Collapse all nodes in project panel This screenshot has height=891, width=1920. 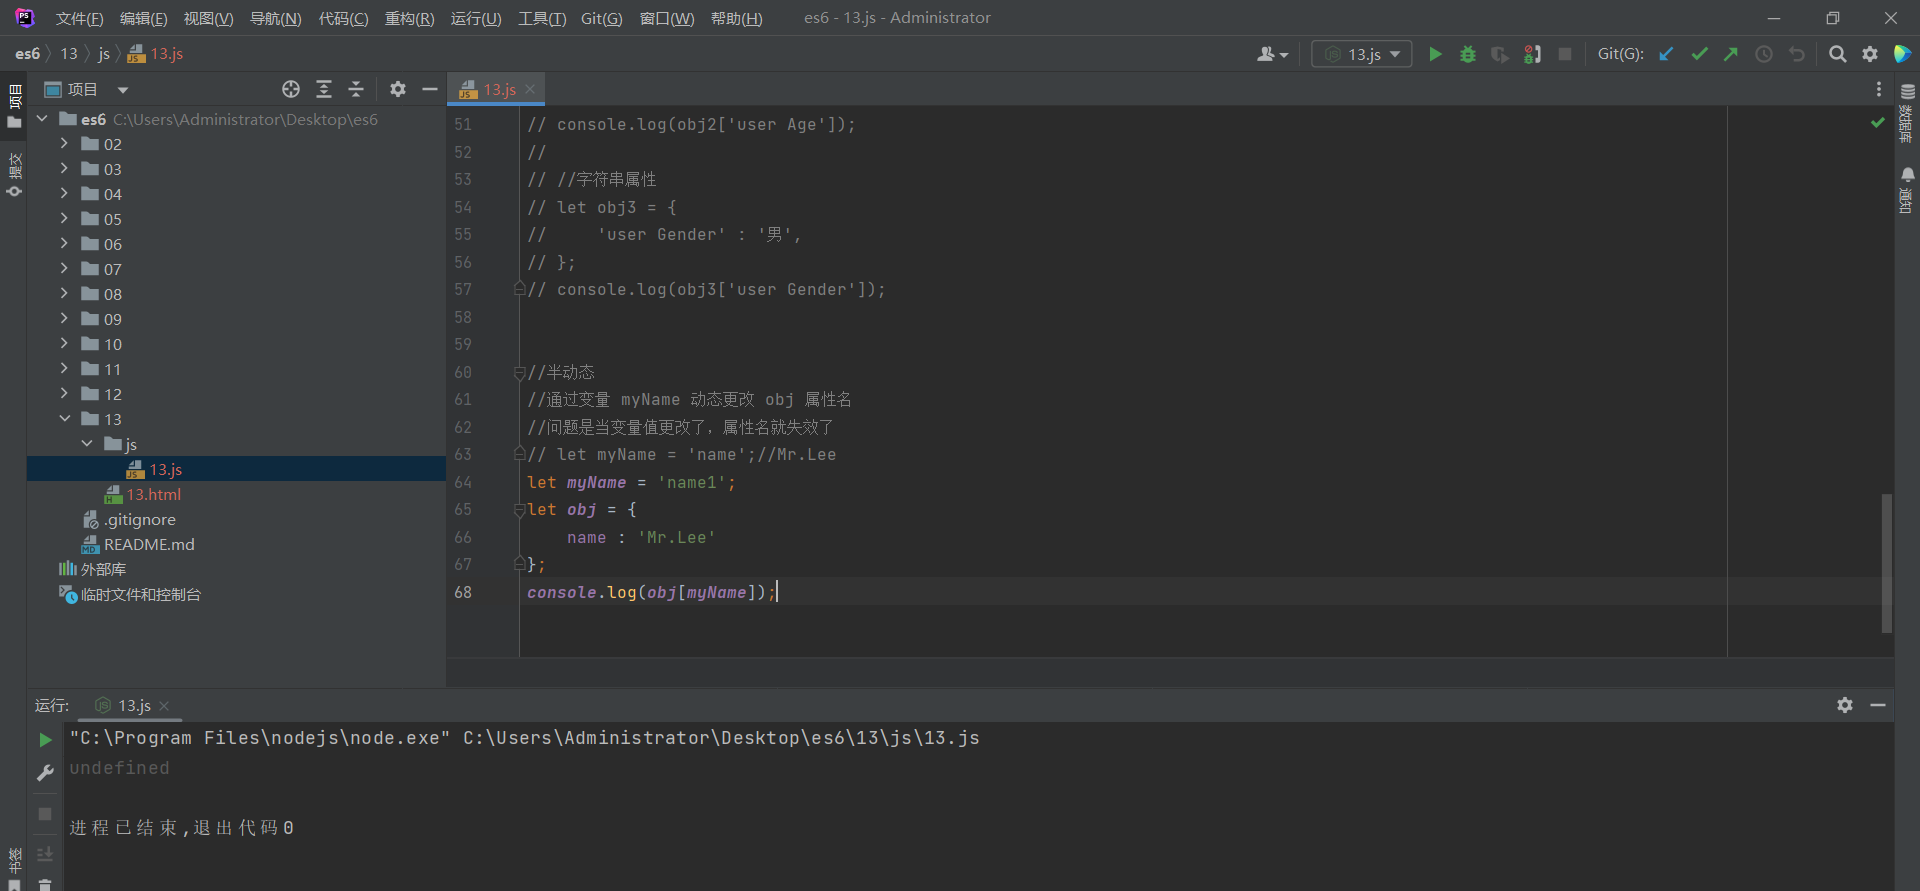[356, 89]
